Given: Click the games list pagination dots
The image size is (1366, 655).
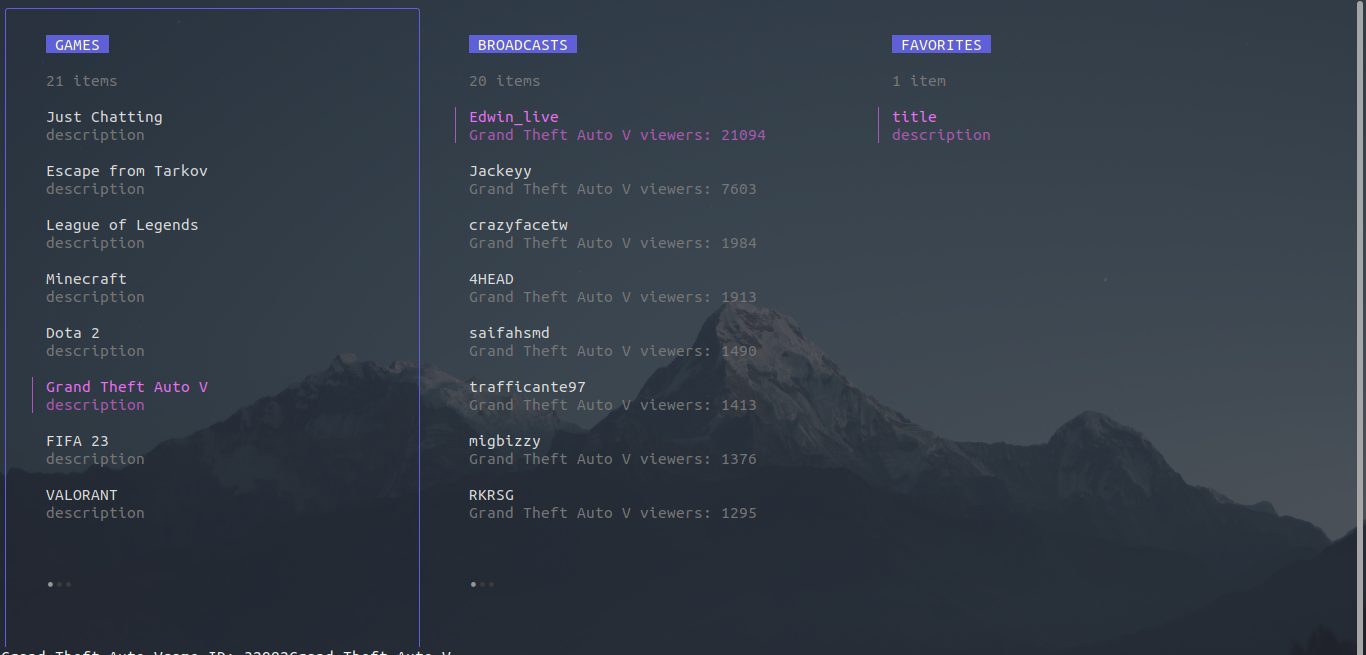Looking at the screenshot, I should pos(59,584).
